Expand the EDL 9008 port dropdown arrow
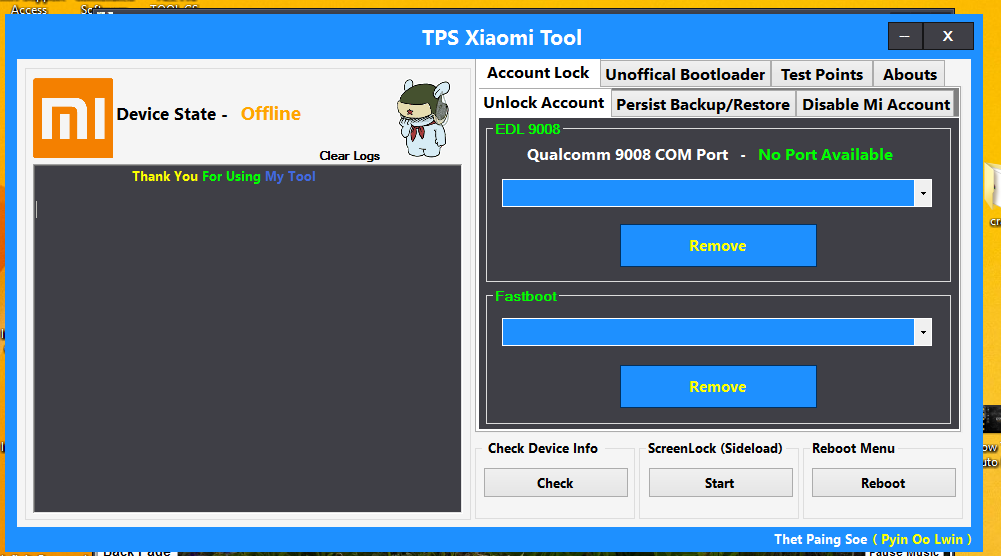The image size is (1001, 556). click(x=923, y=193)
